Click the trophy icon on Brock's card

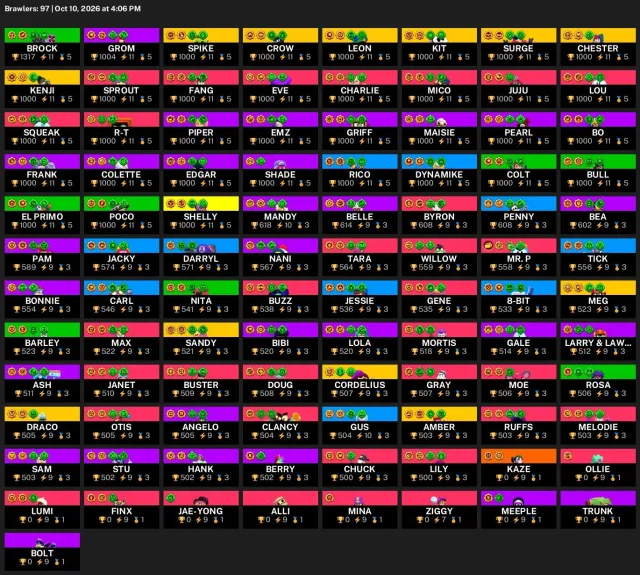(x=16, y=57)
